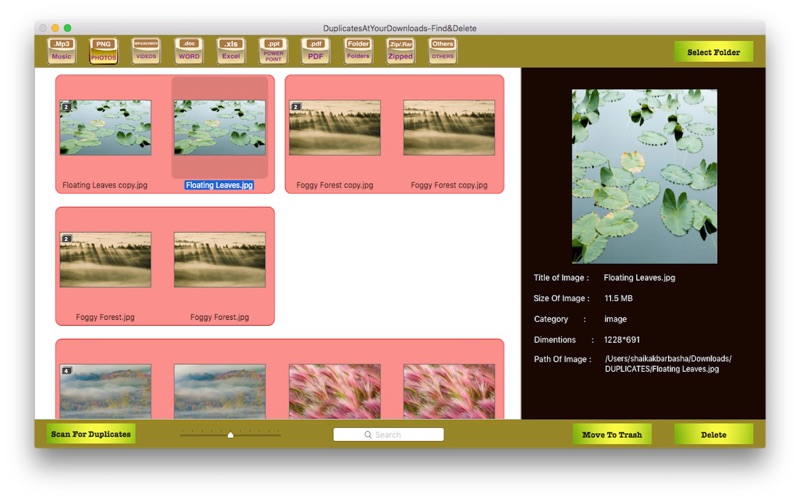Click the Delete button
The width and height of the screenshot is (800, 500).
[x=713, y=435]
